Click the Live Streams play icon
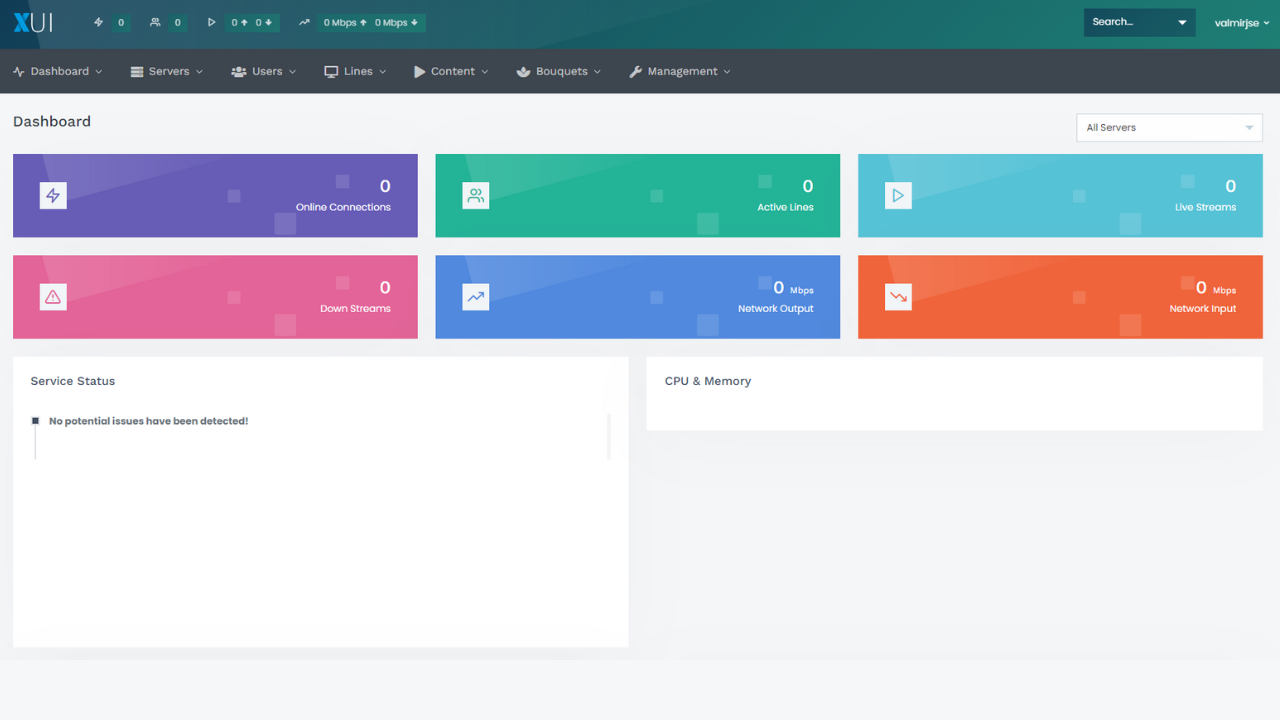This screenshot has height=720, width=1280. click(x=898, y=196)
